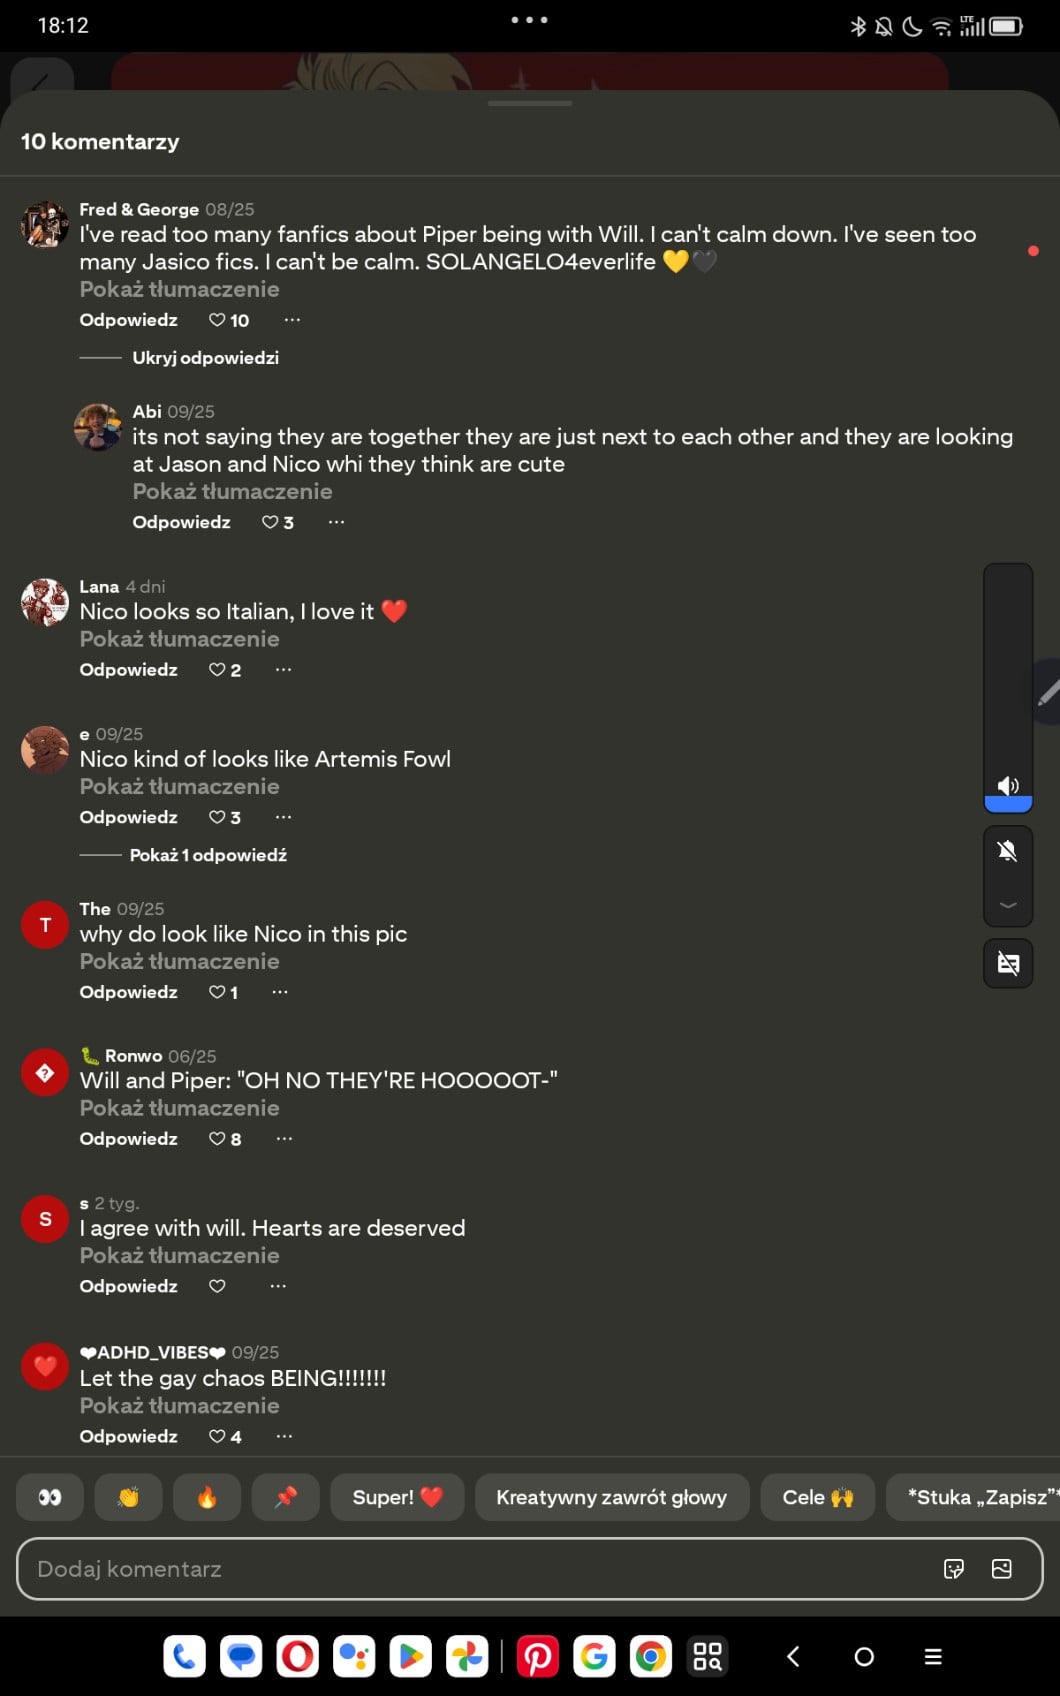Collapse replies with Ukryj odpowiedzi
1060x1696 pixels.
(x=205, y=358)
